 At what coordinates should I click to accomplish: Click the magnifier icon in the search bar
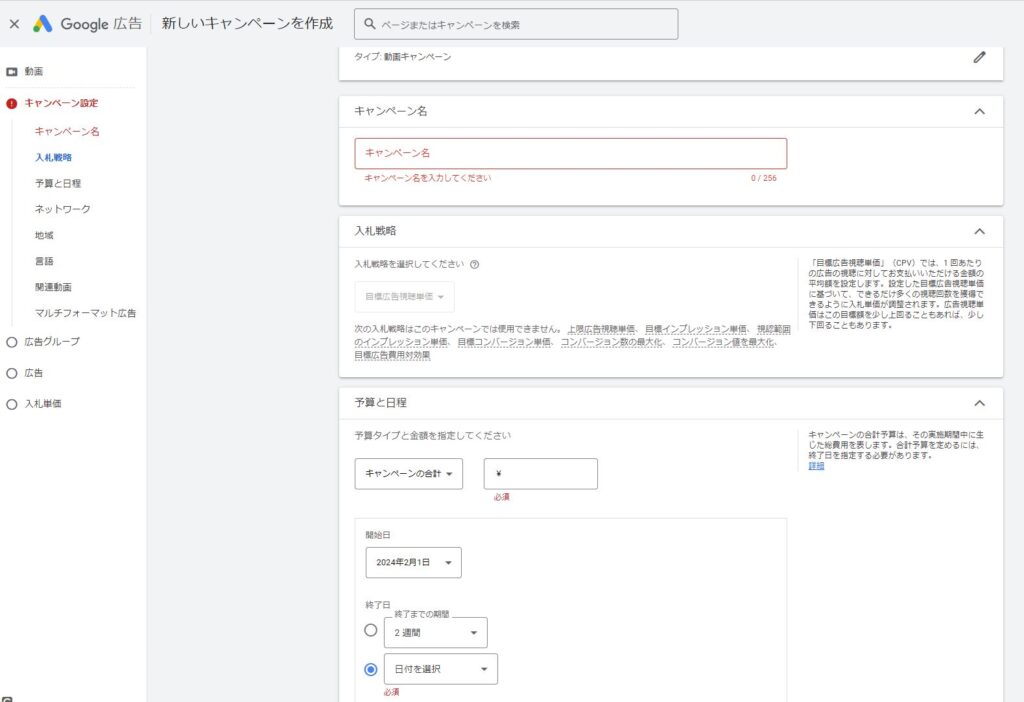click(x=372, y=23)
